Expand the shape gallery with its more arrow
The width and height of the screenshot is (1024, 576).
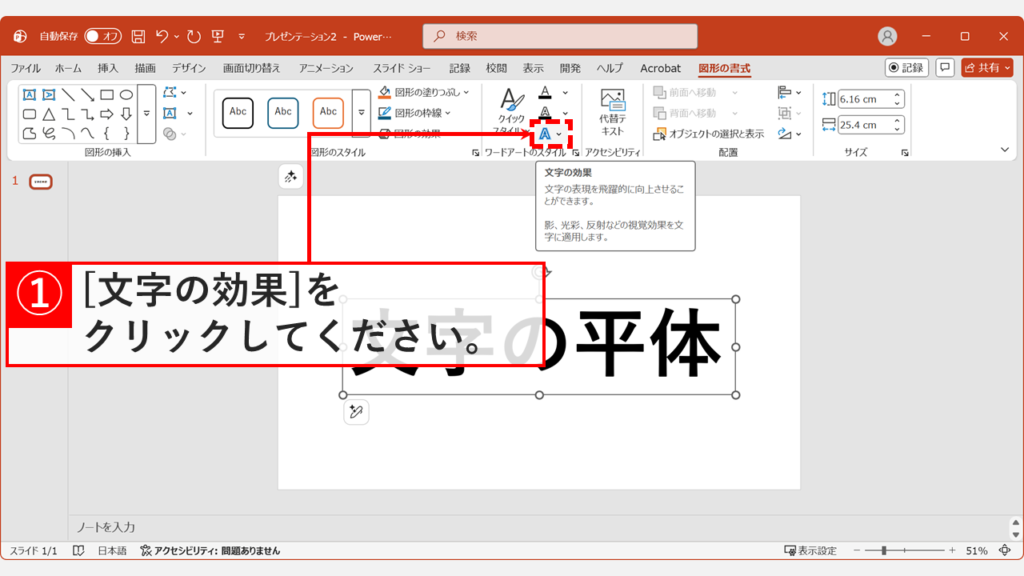[x=146, y=113]
